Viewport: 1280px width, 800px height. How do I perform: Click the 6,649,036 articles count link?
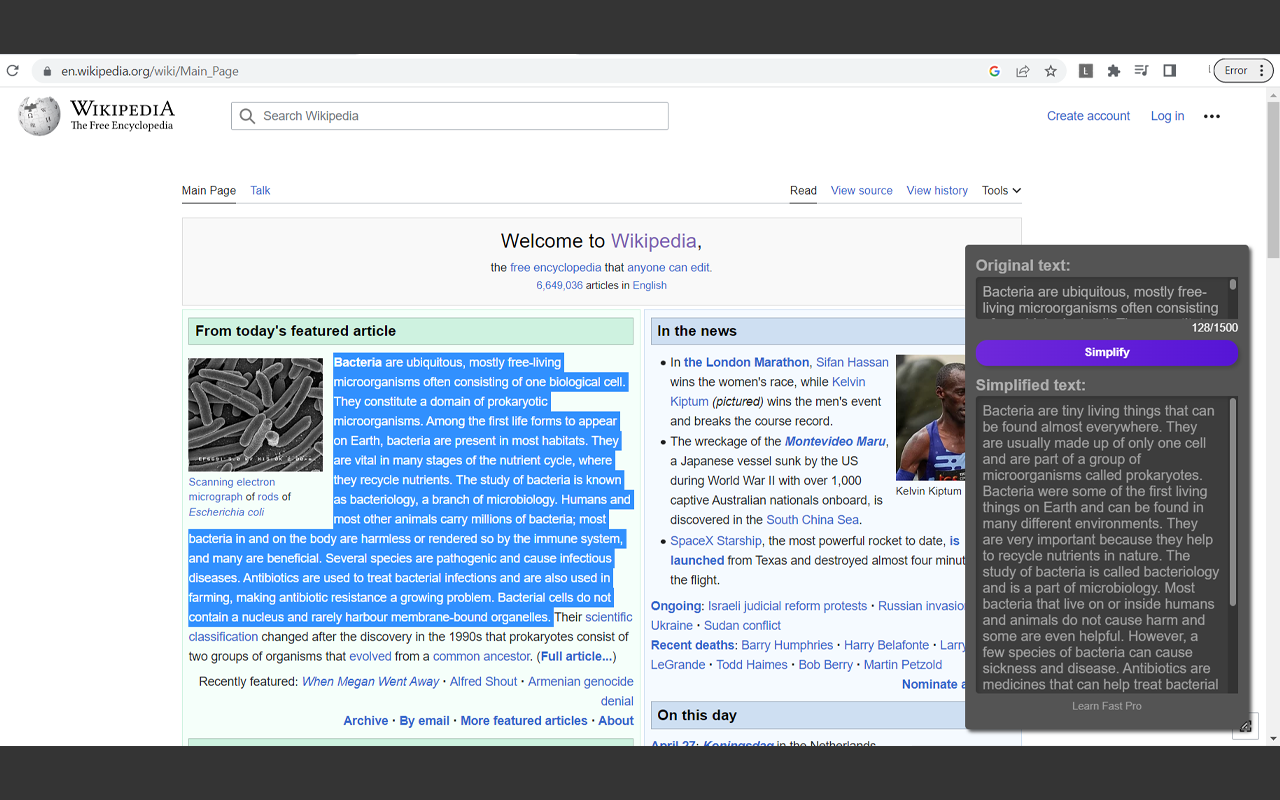(x=559, y=285)
